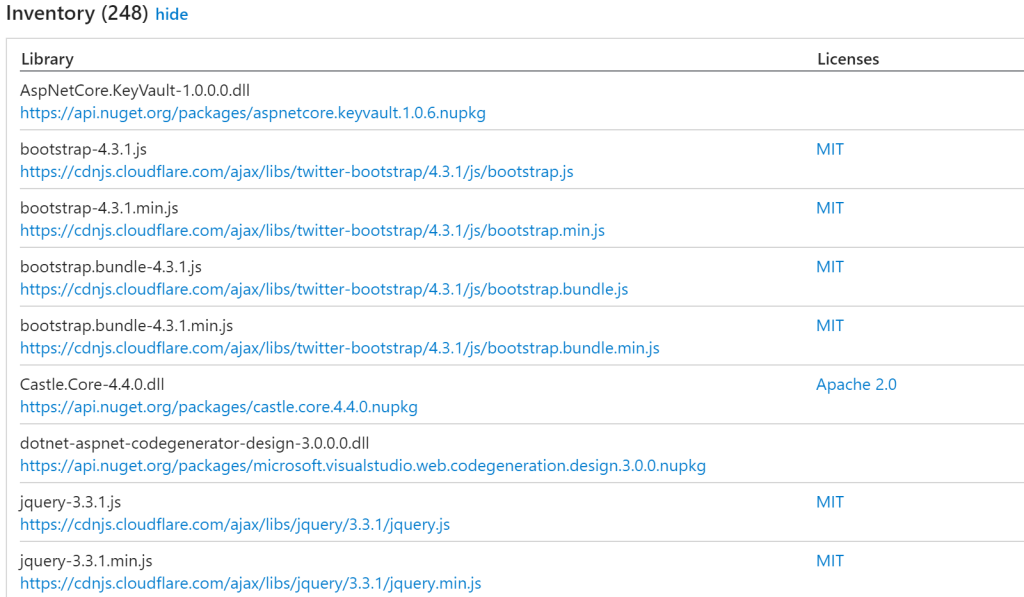Sort by the Licenses column header
The width and height of the screenshot is (1024, 597).
pyautogui.click(x=848, y=59)
